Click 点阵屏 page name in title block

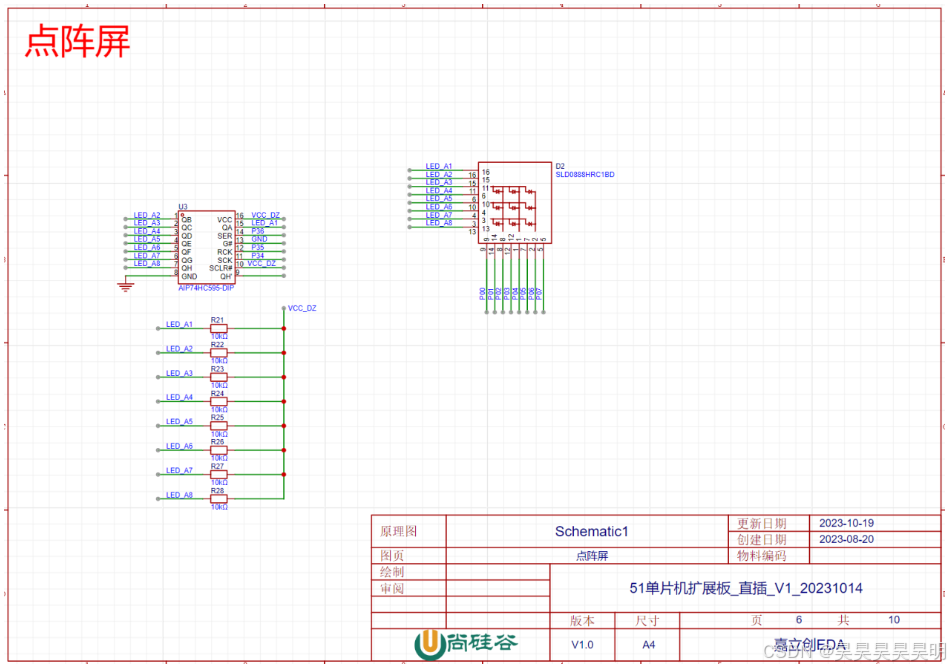click(591, 556)
